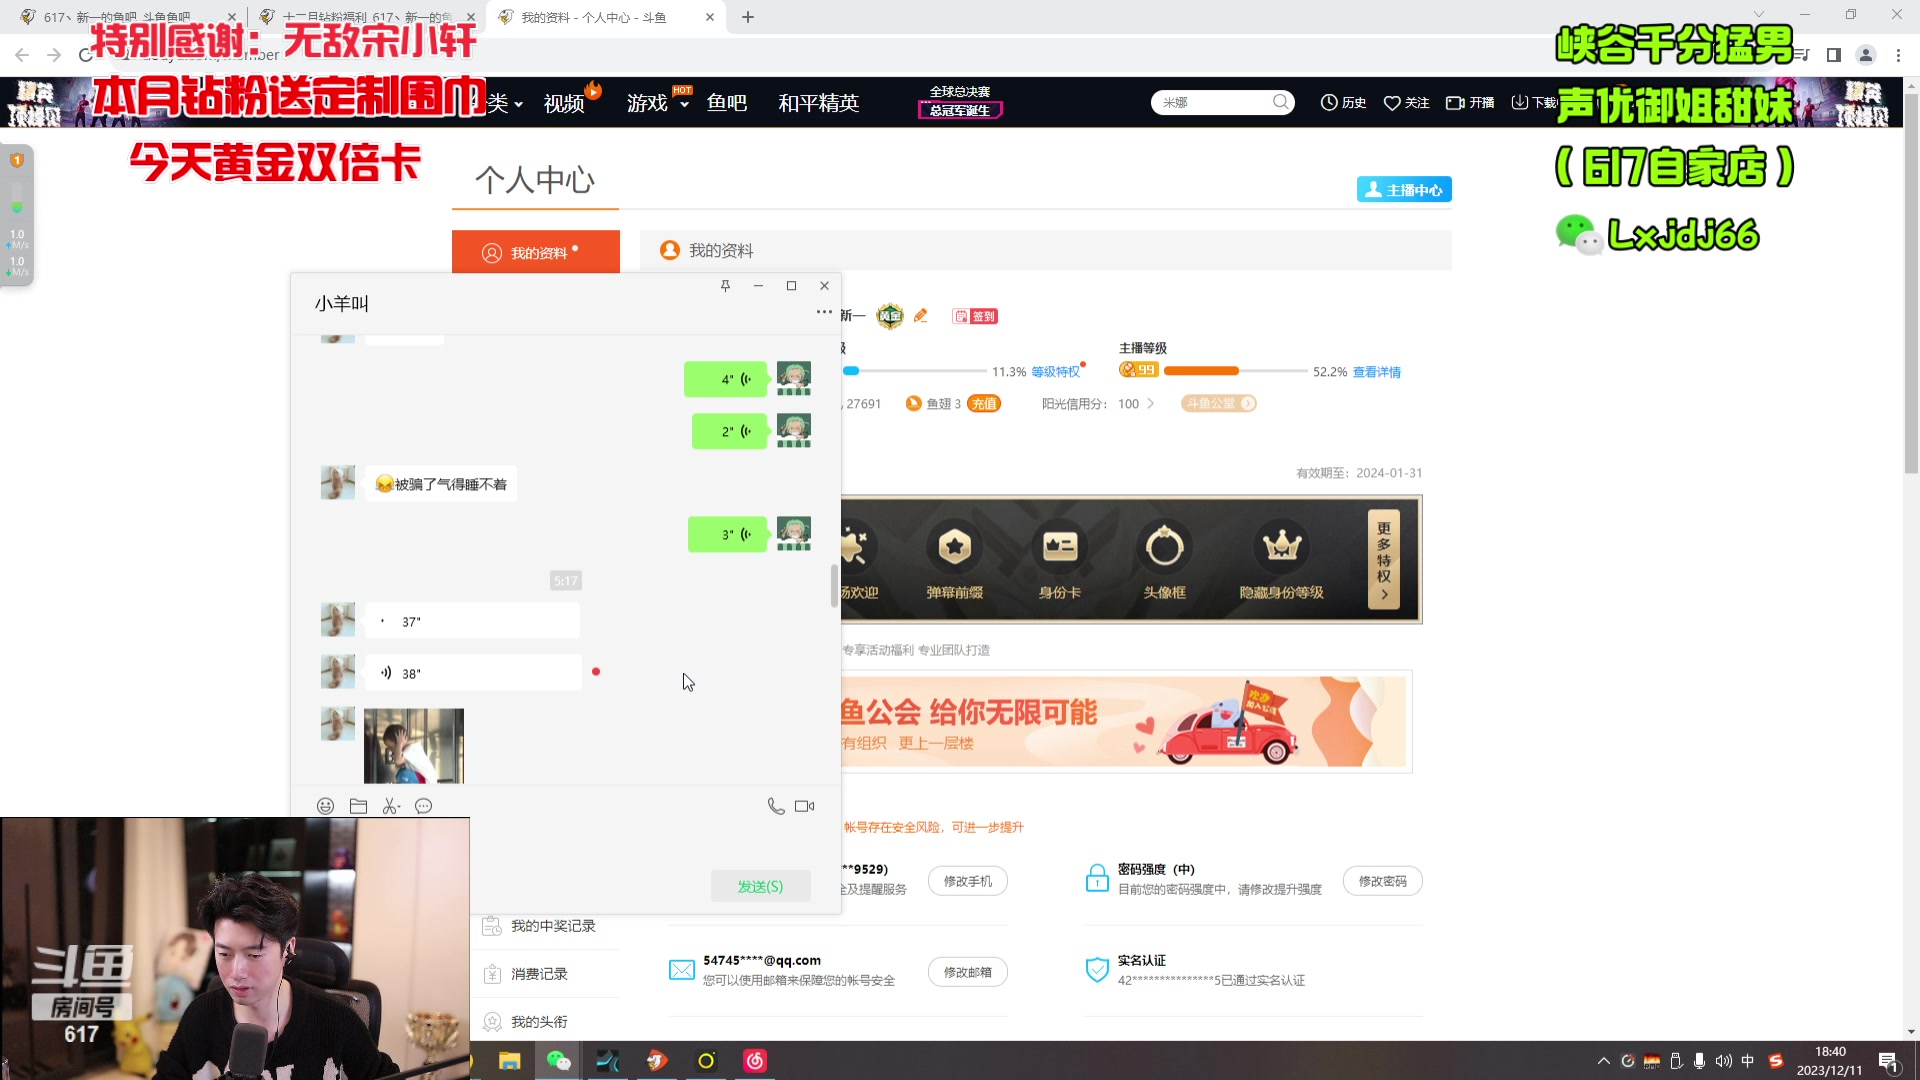Open chat history bubble icon
Viewport: 1920px width, 1080px height.
click(424, 806)
